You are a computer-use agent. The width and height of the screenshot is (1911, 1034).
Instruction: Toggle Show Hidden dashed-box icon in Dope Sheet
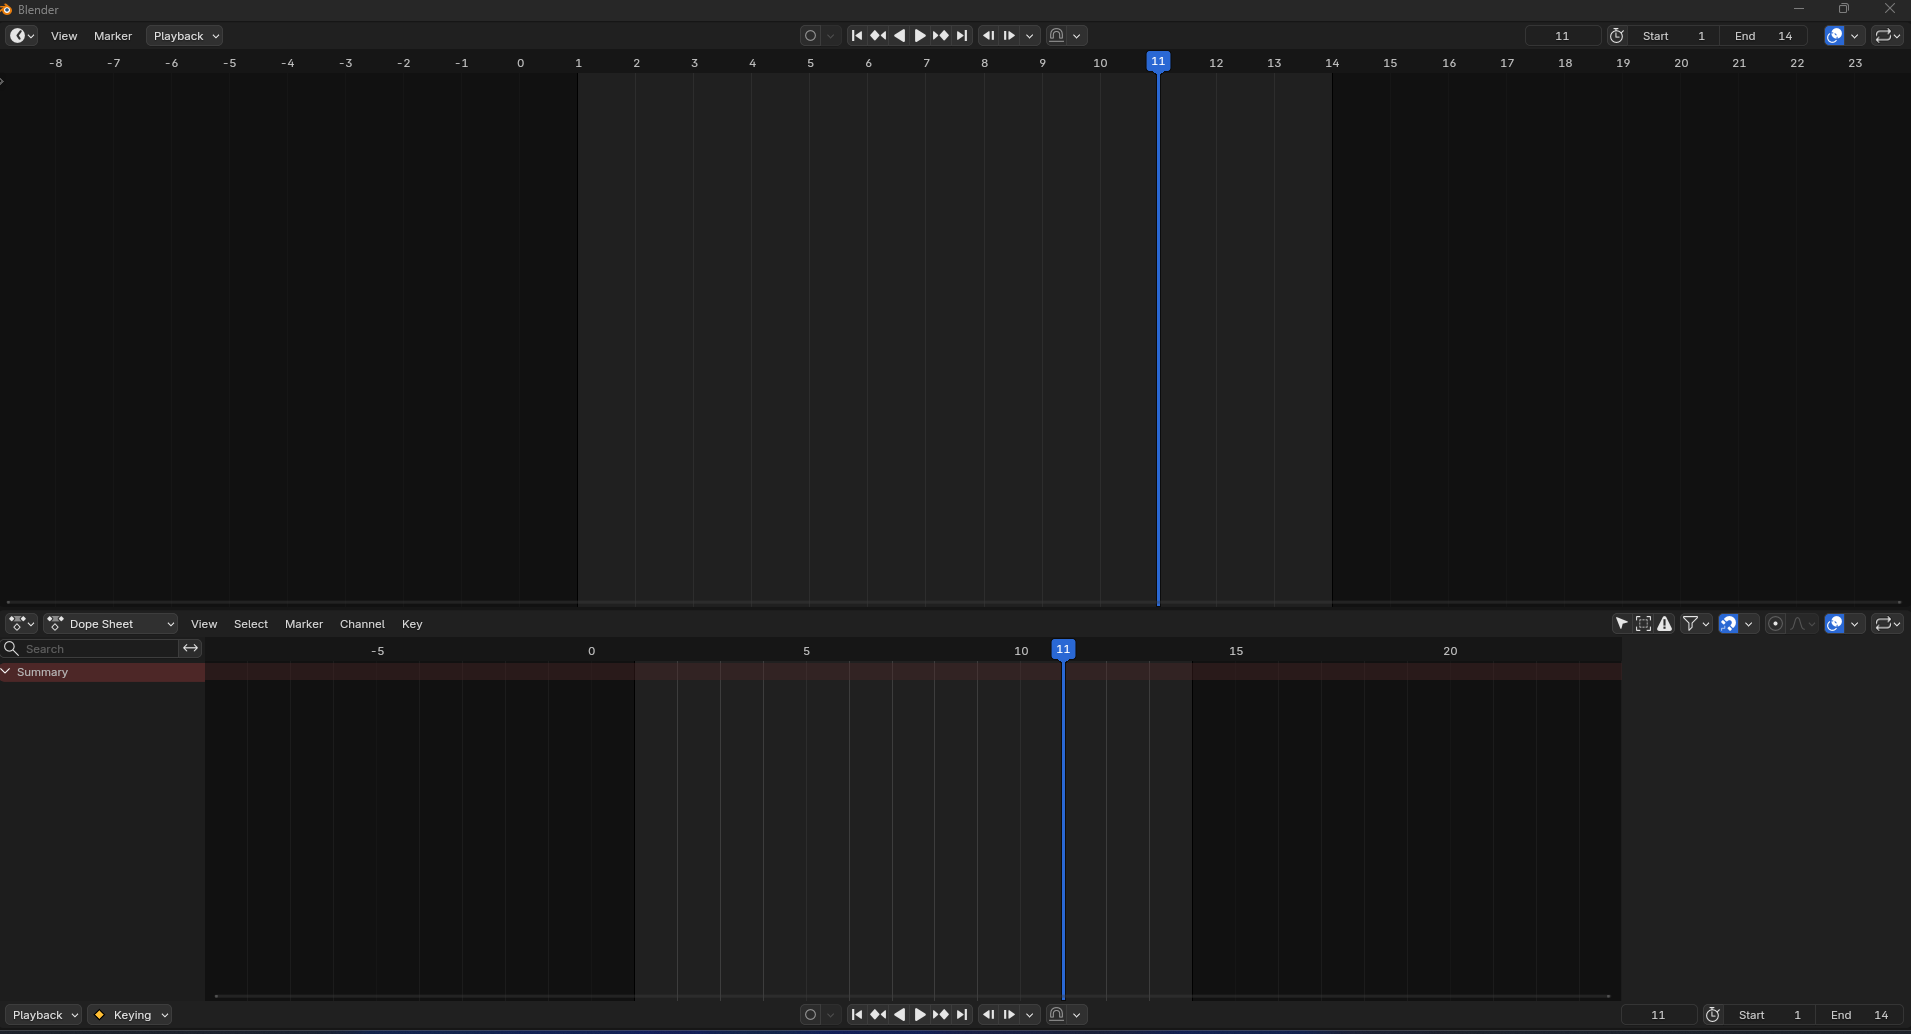click(1643, 624)
